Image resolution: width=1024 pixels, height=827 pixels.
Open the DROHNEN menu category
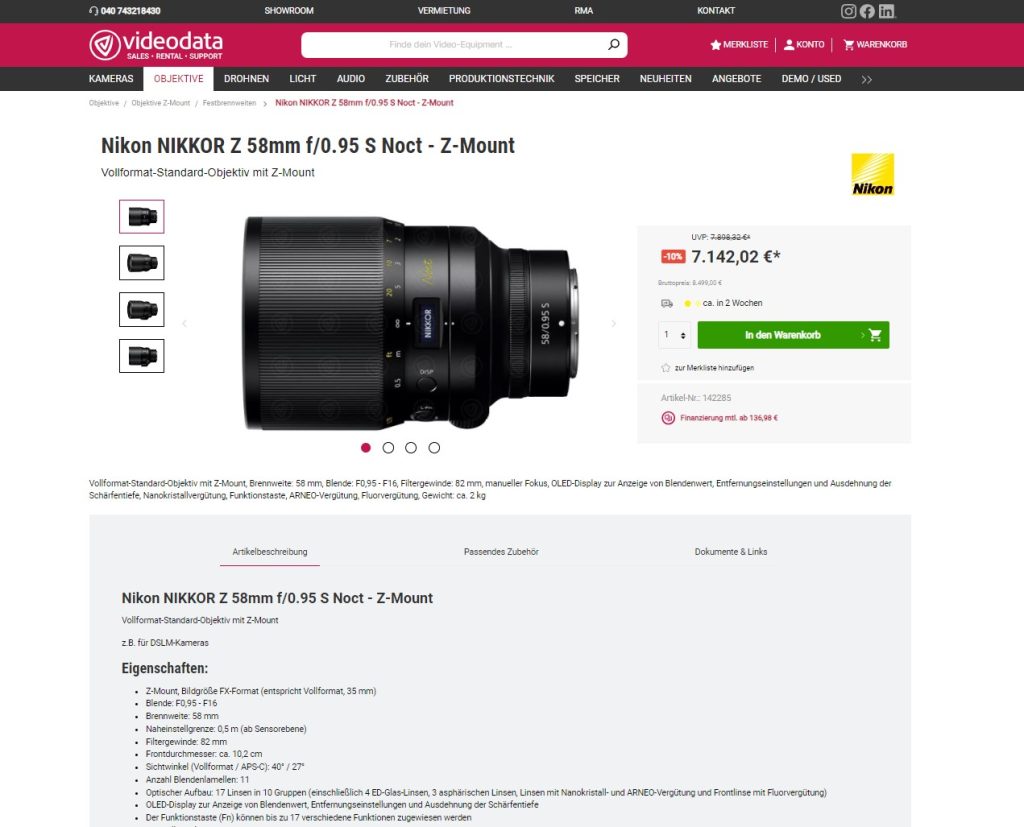click(x=246, y=78)
